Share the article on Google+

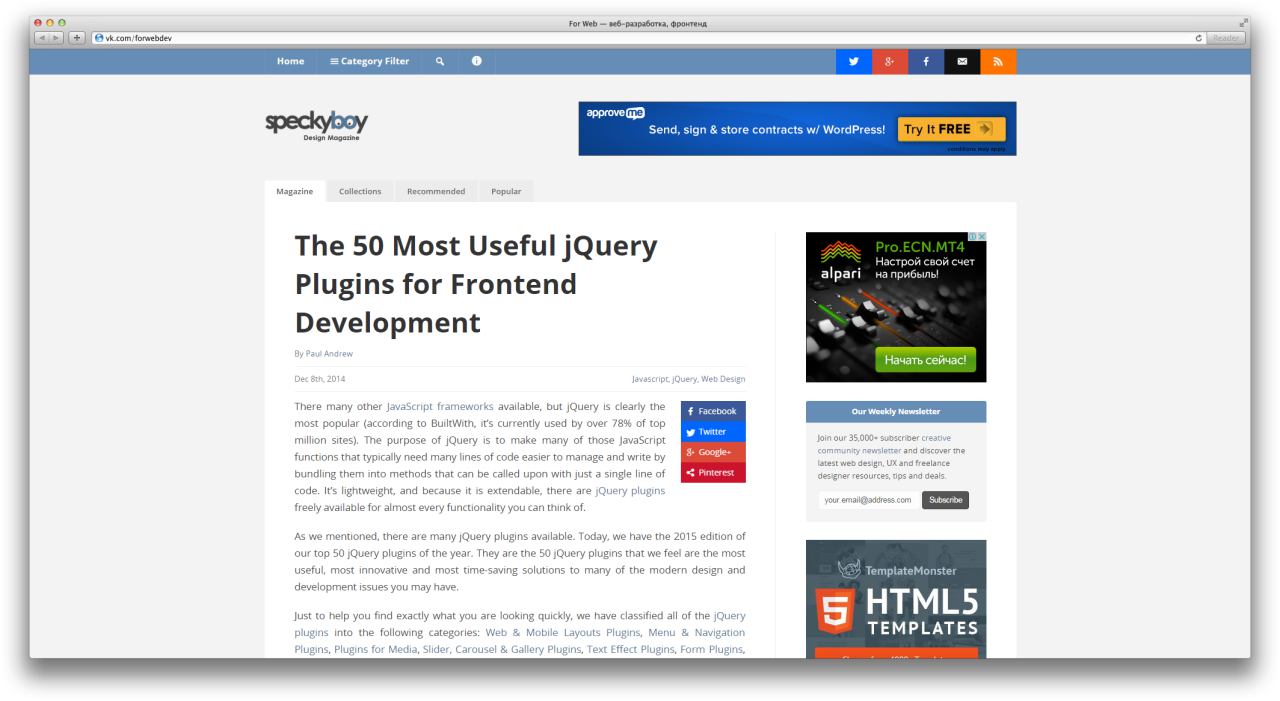pos(713,452)
